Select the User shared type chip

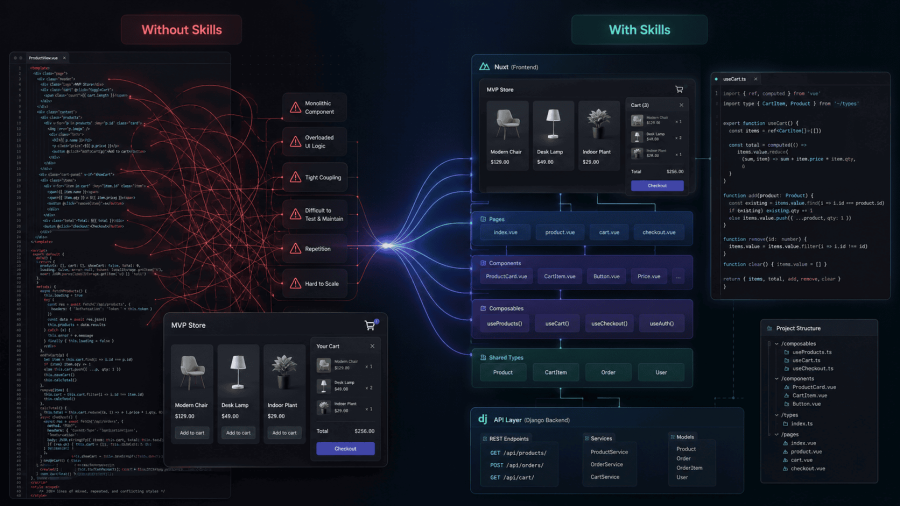pos(661,372)
